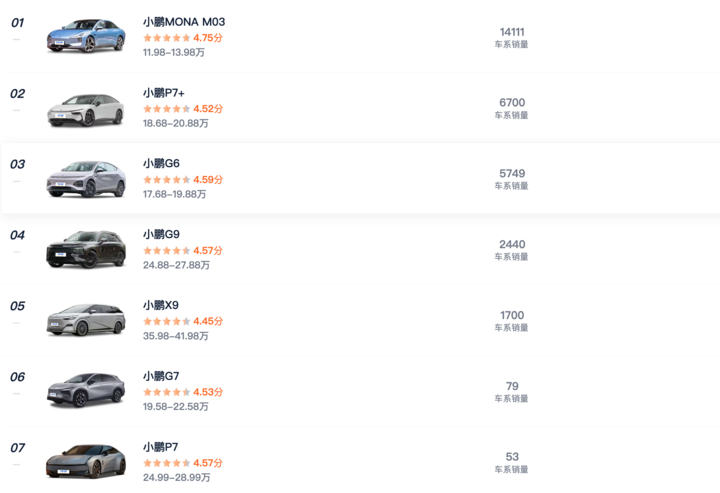Open the 小鹏P7 title link
This screenshot has width=720, height=493.
coord(160,447)
